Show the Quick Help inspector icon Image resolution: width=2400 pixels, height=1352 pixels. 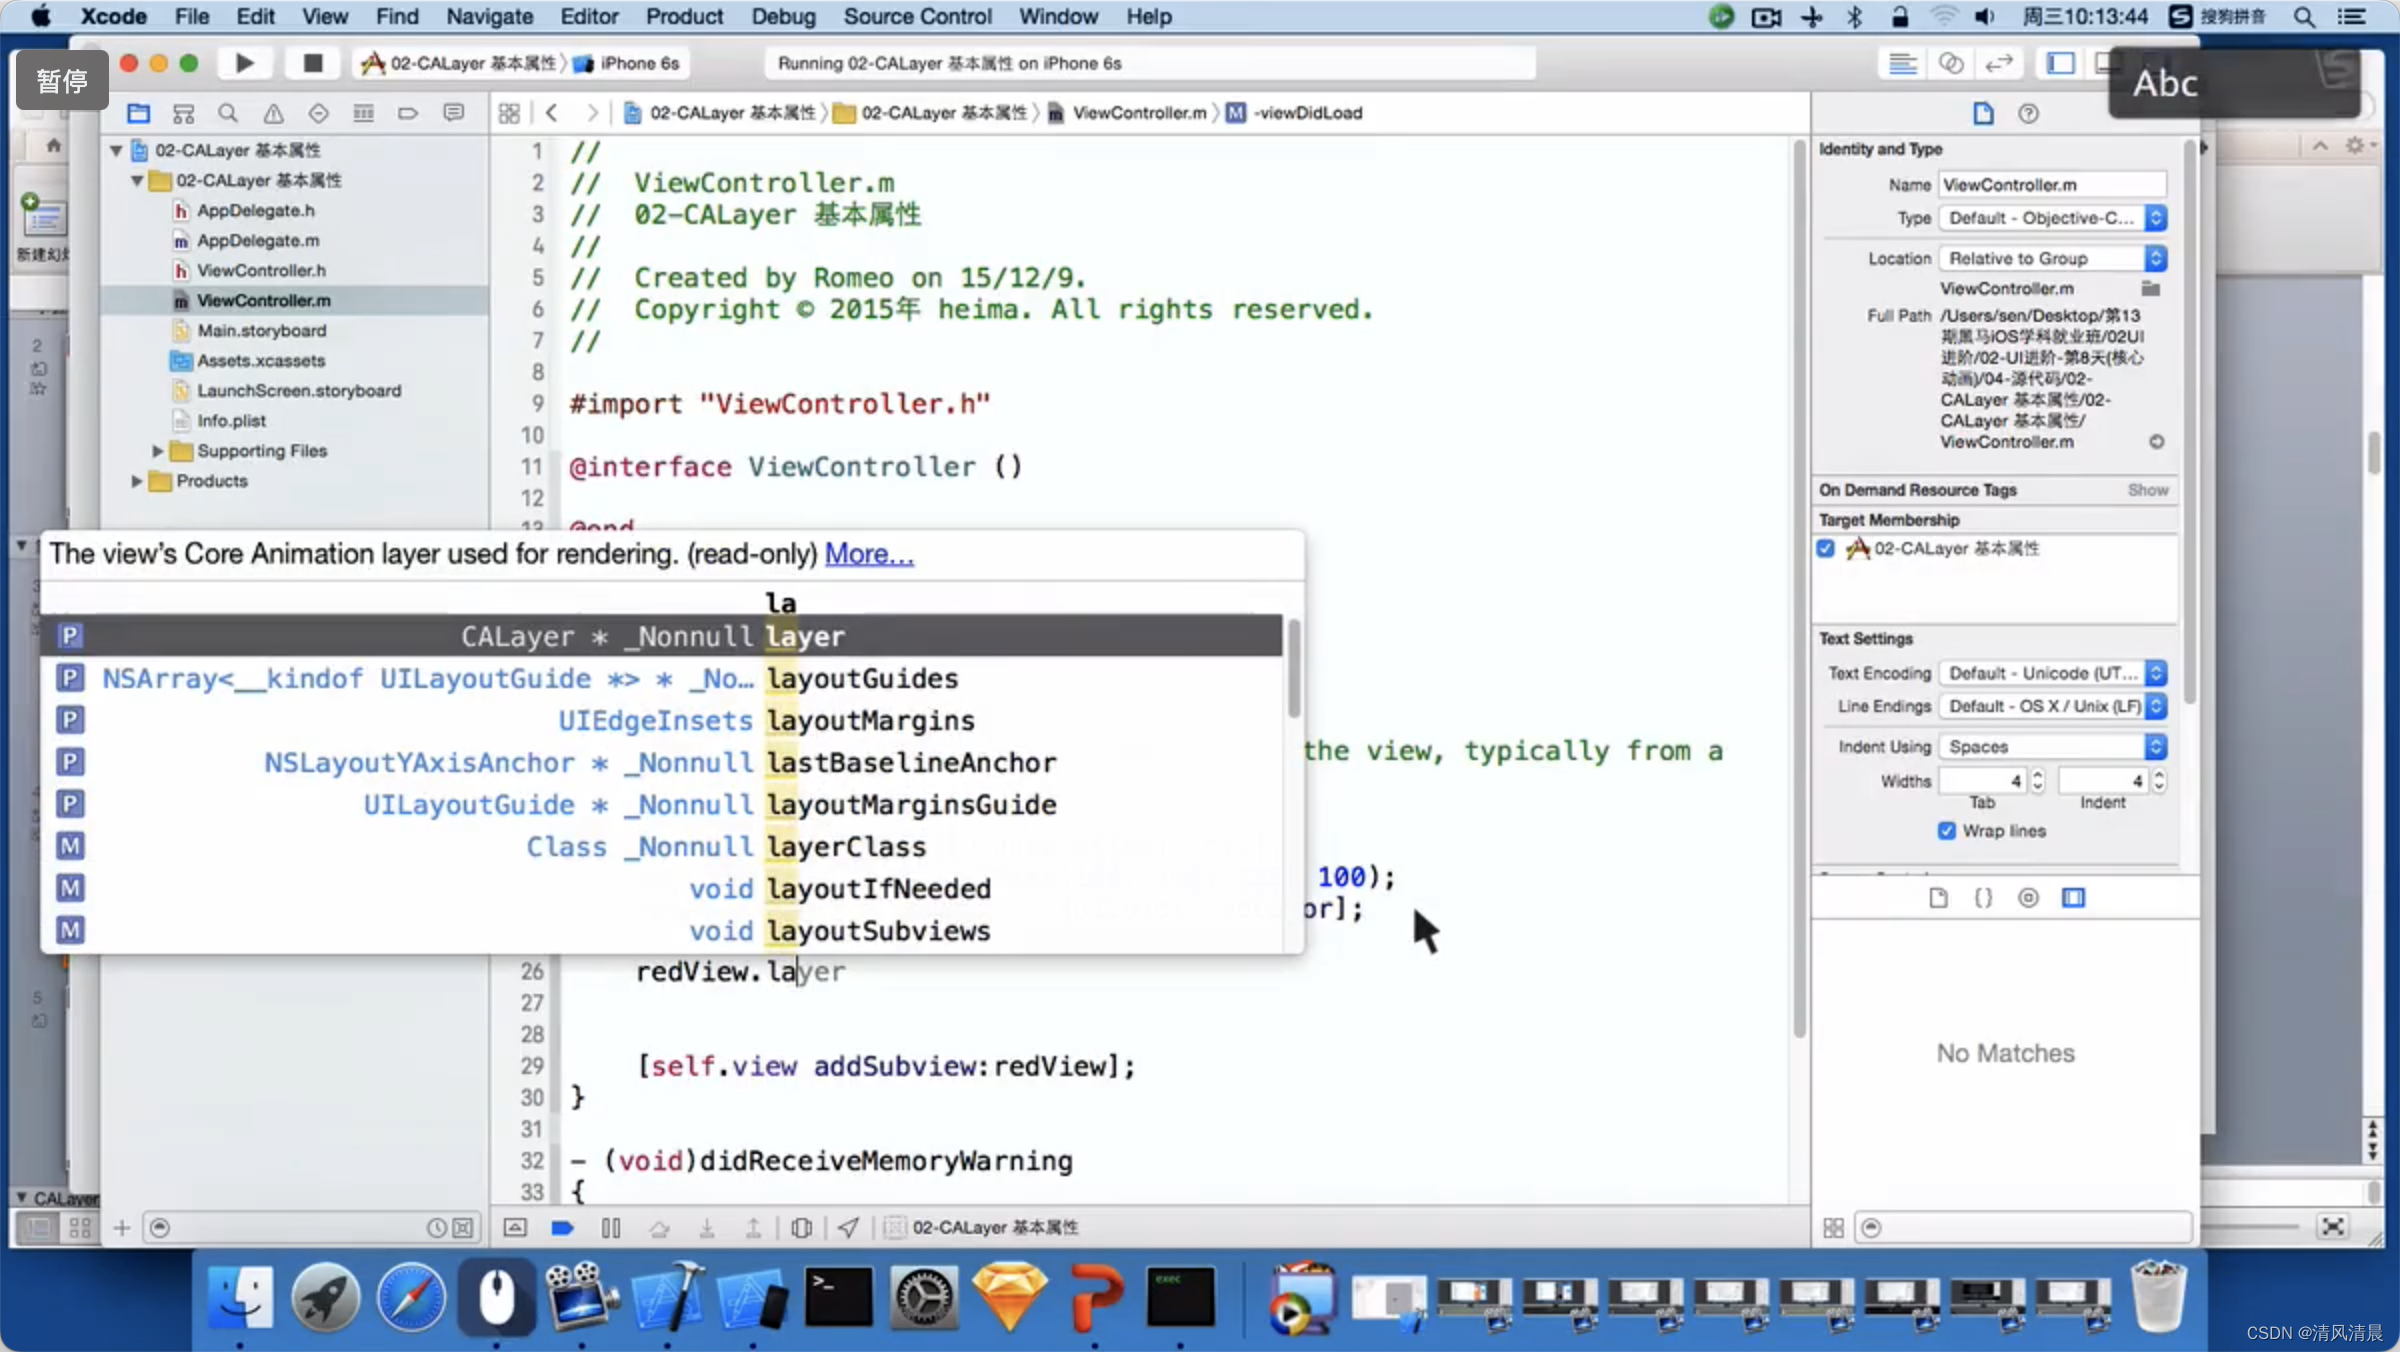point(2028,113)
